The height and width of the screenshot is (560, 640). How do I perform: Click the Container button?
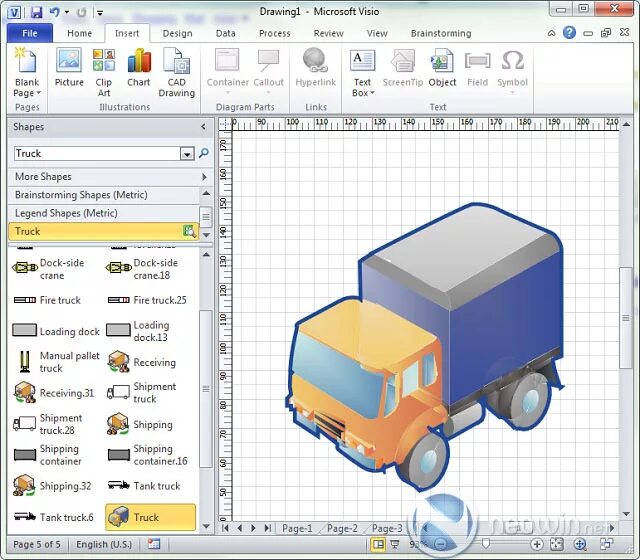pyautogui.click(x=228, y=70)
